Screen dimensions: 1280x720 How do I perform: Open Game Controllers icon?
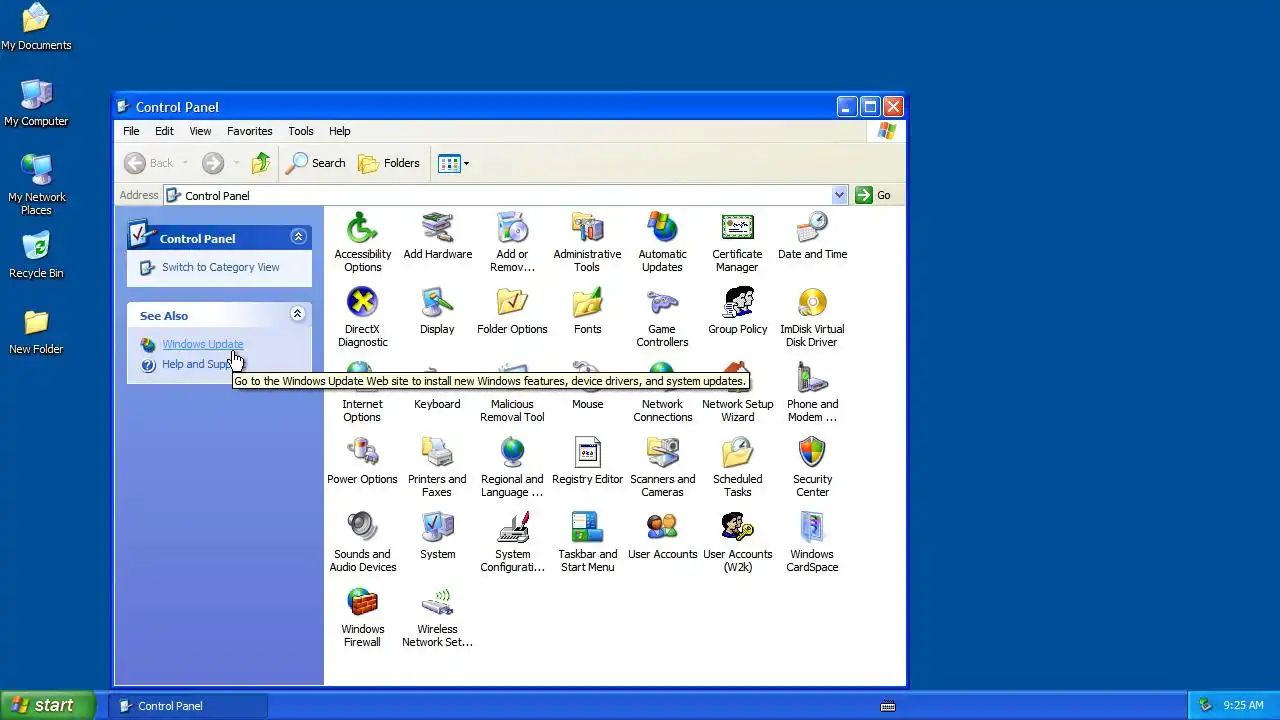point(662,302)
